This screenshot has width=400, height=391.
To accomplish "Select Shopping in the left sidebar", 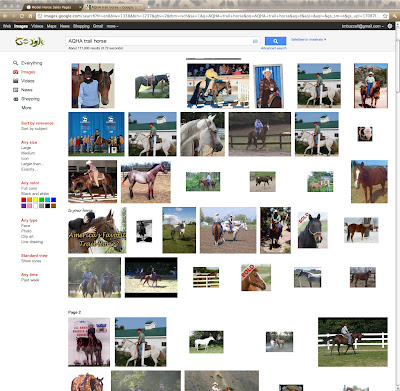I will [30, 99].
